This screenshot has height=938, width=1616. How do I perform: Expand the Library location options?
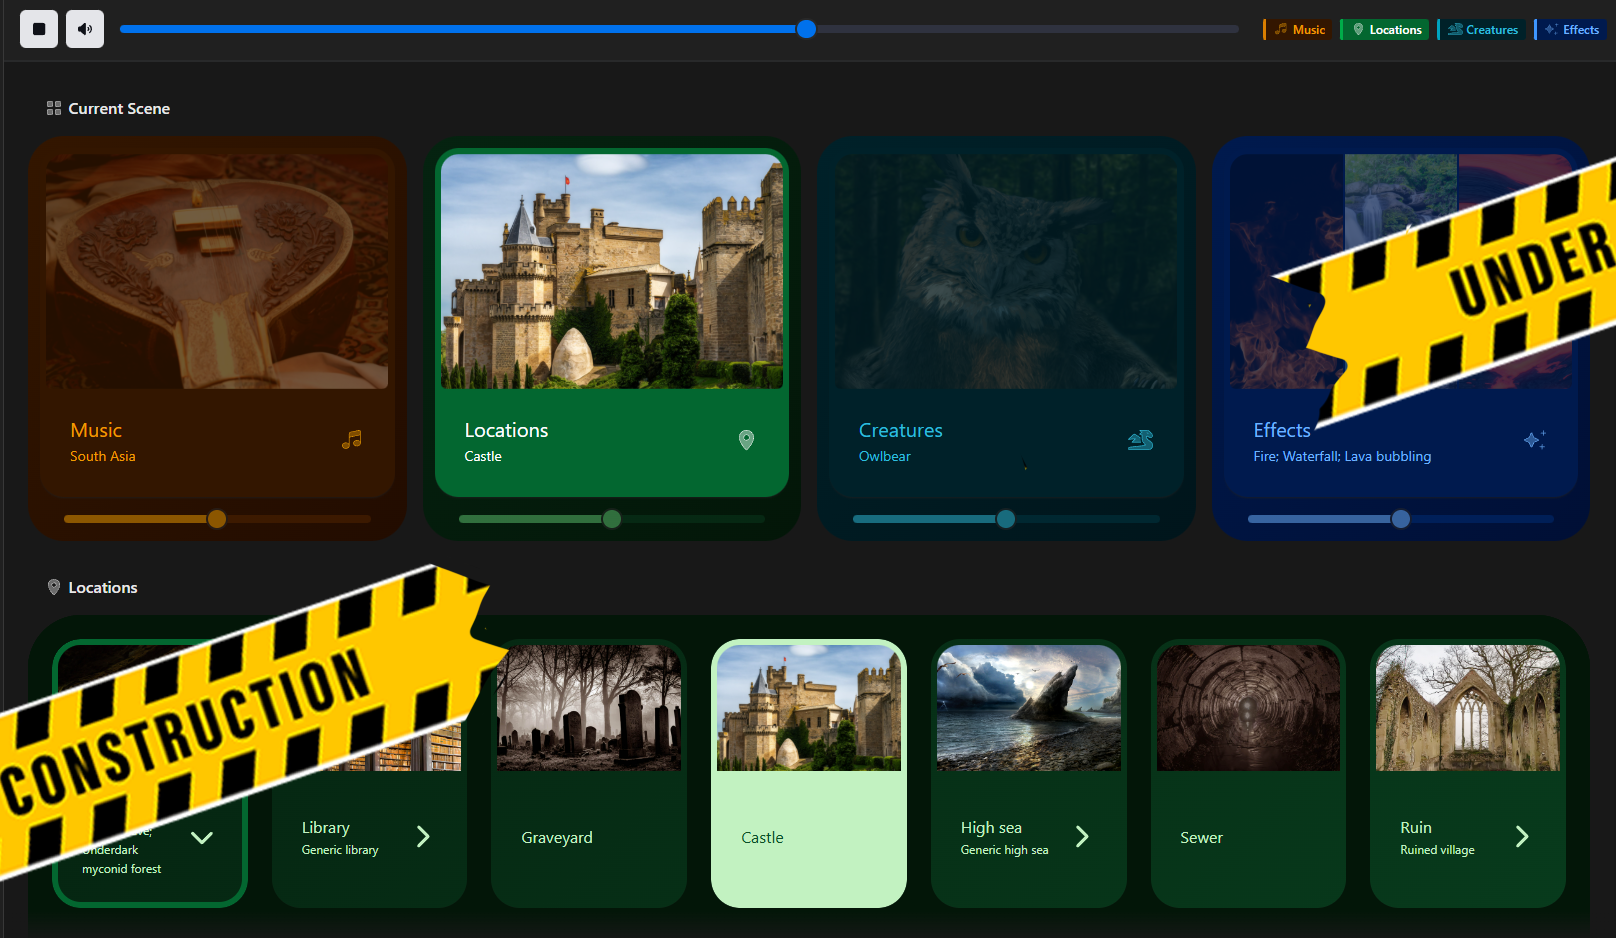point(423,837)
